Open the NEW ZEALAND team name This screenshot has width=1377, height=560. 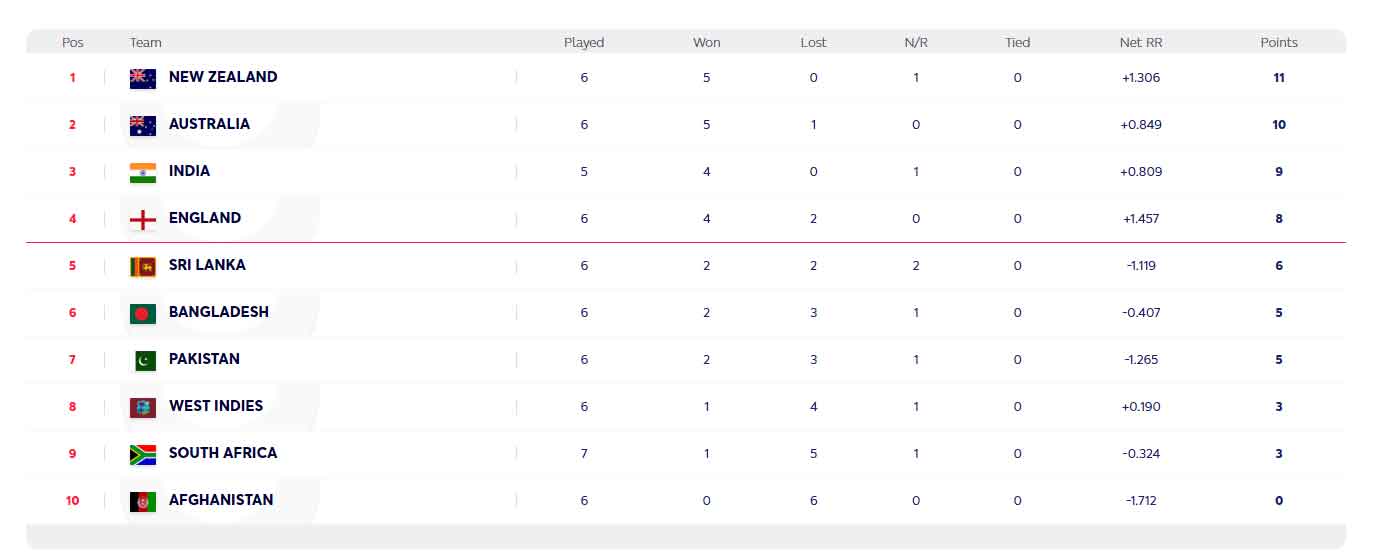tap(223, 77)
